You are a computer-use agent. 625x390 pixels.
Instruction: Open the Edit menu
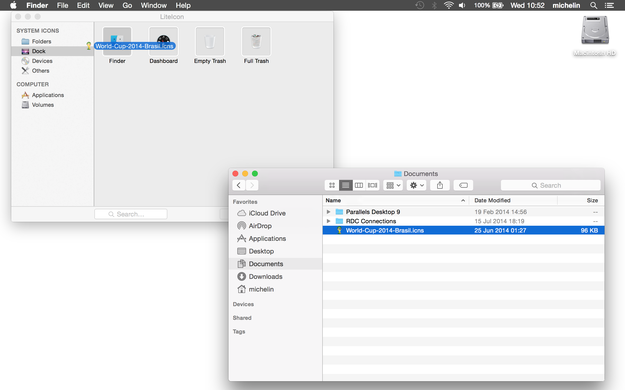(83, 6)
